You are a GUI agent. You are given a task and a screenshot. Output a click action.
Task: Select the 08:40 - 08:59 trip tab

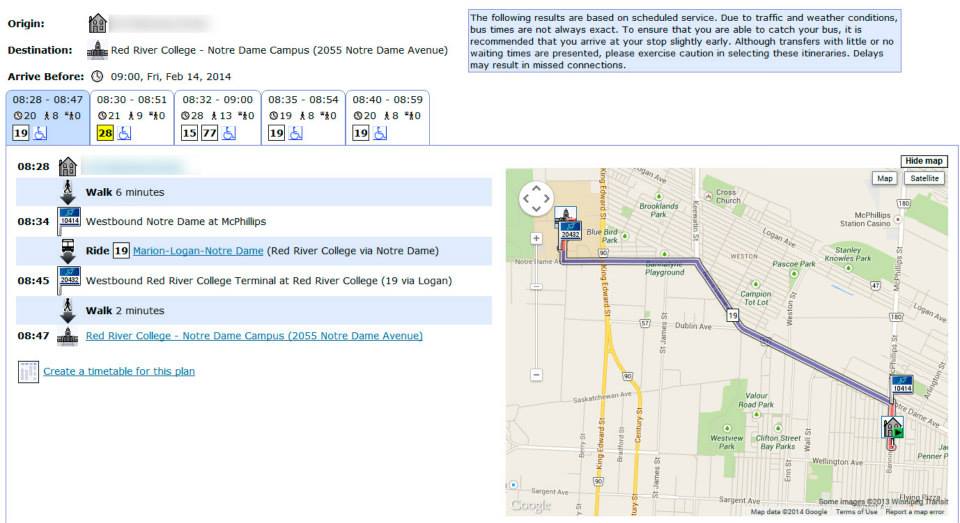point(388,116)
